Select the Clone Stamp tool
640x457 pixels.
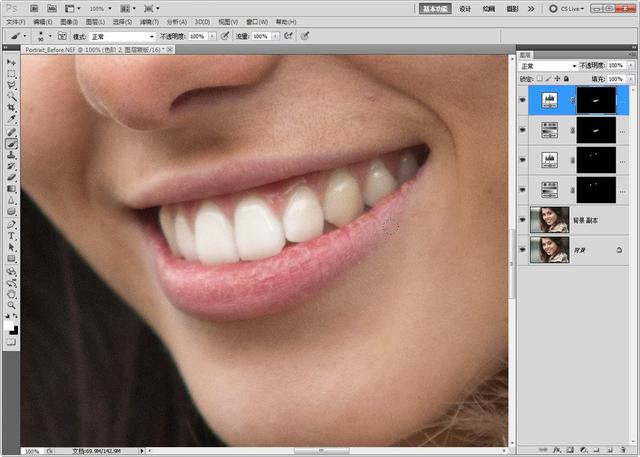(x=11, y=155)
